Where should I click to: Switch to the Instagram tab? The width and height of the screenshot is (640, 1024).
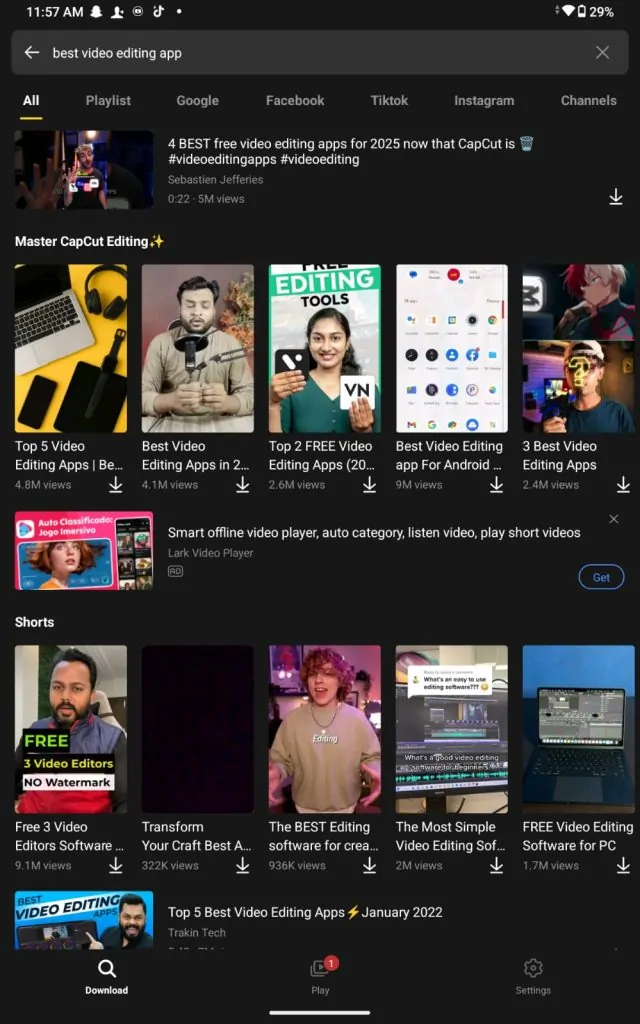(x=484, y=101)
